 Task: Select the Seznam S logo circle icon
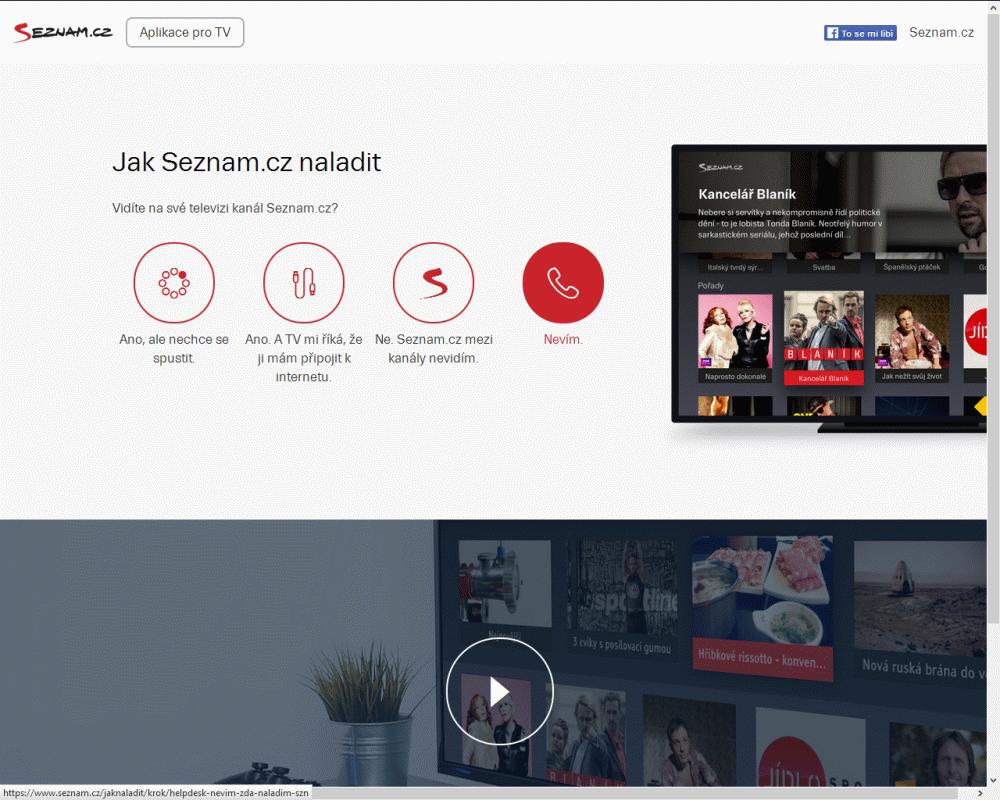click(434, 283)
